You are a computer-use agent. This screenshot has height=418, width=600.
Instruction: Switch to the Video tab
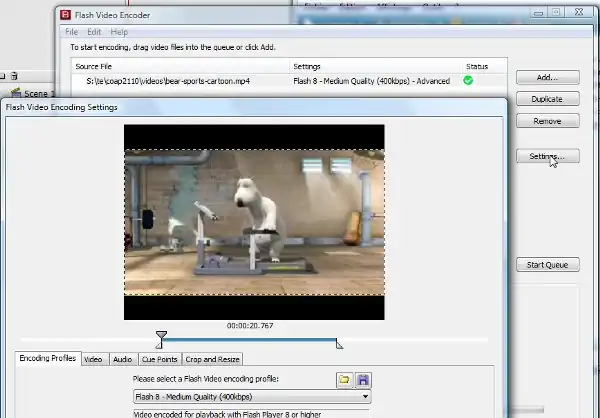tap(93, 359)
